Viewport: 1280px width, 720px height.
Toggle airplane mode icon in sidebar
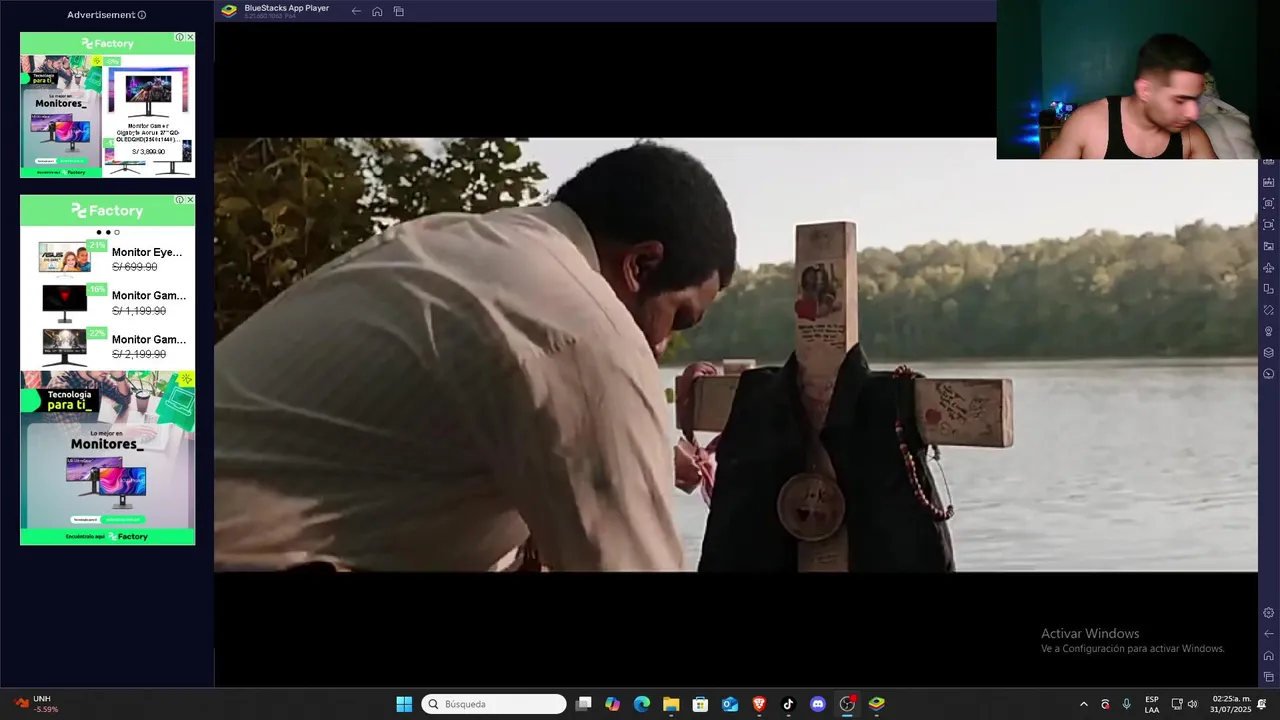point(1268,267)
